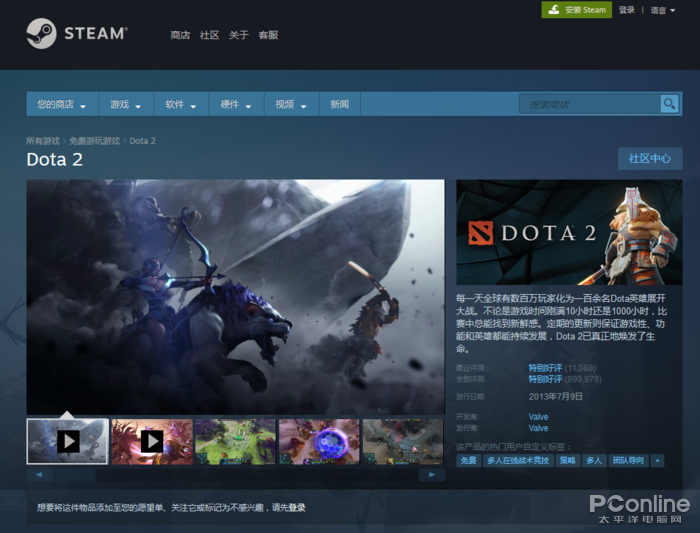Click the thumbnail strip scrollbar handle
Viewport: 700px width, 533px height.
tap(74, 475)
